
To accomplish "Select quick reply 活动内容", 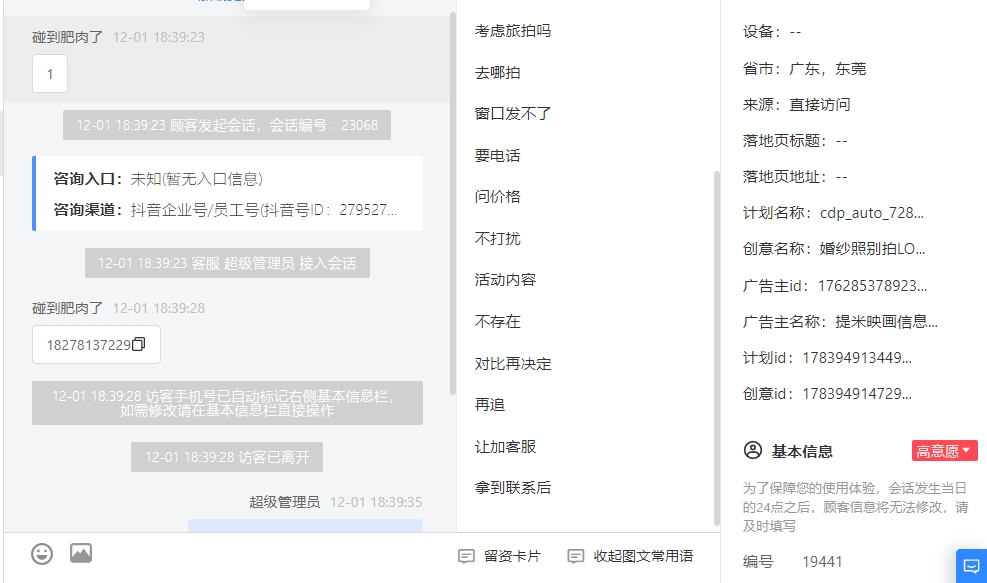I will pyautogui.click(x=505, y=280).
